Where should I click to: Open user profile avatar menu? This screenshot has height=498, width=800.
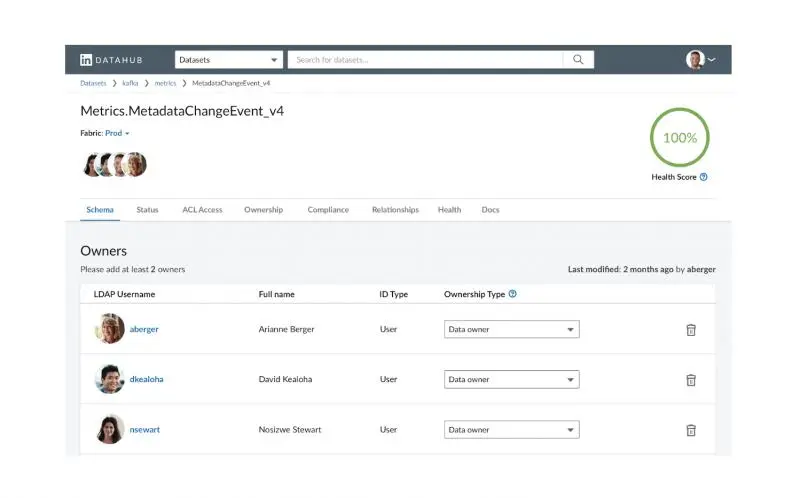point(700,60)
